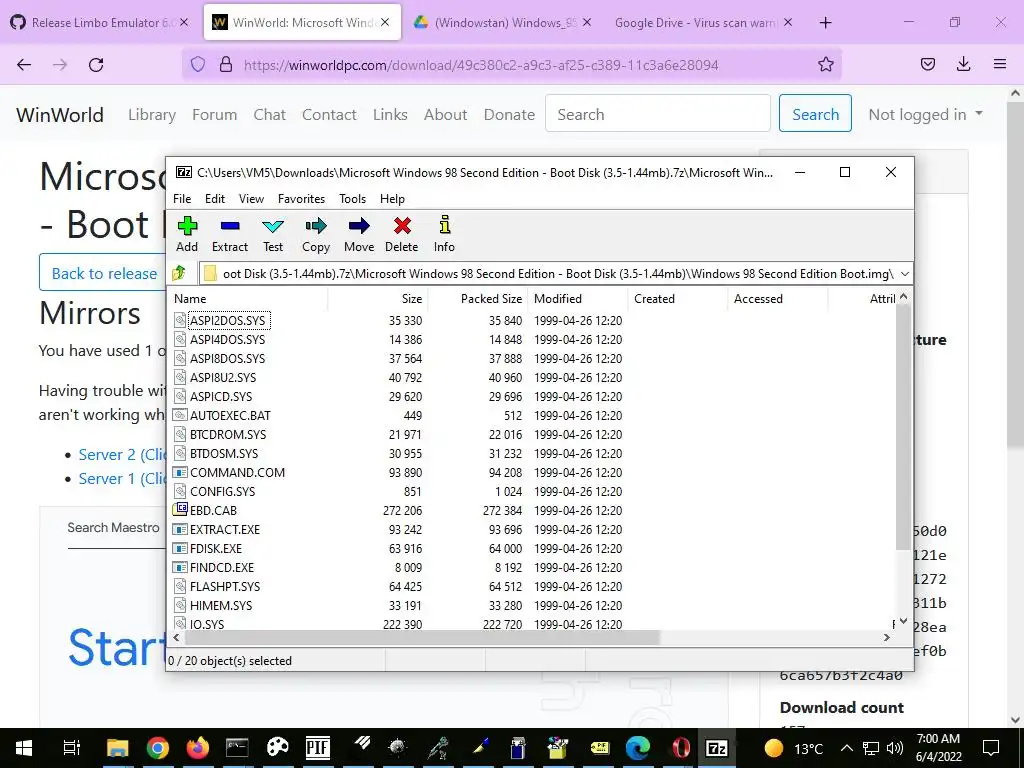Select the CONFIG.SYS file
1024x768 pixels.
(223, 491)
